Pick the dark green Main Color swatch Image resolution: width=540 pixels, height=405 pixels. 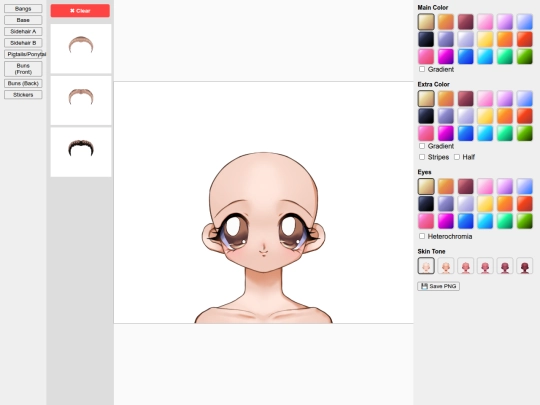coord(525,56)
